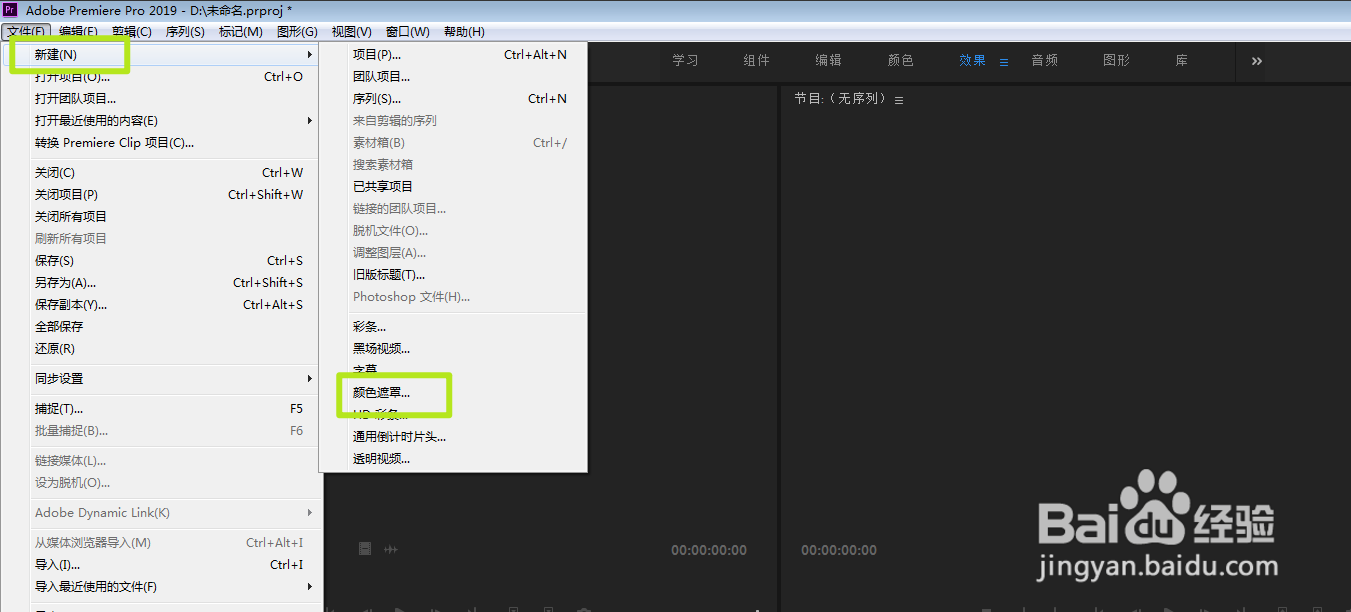Switch to the 学习 workspace tab
1351x612 pixels.
(685, 61)
